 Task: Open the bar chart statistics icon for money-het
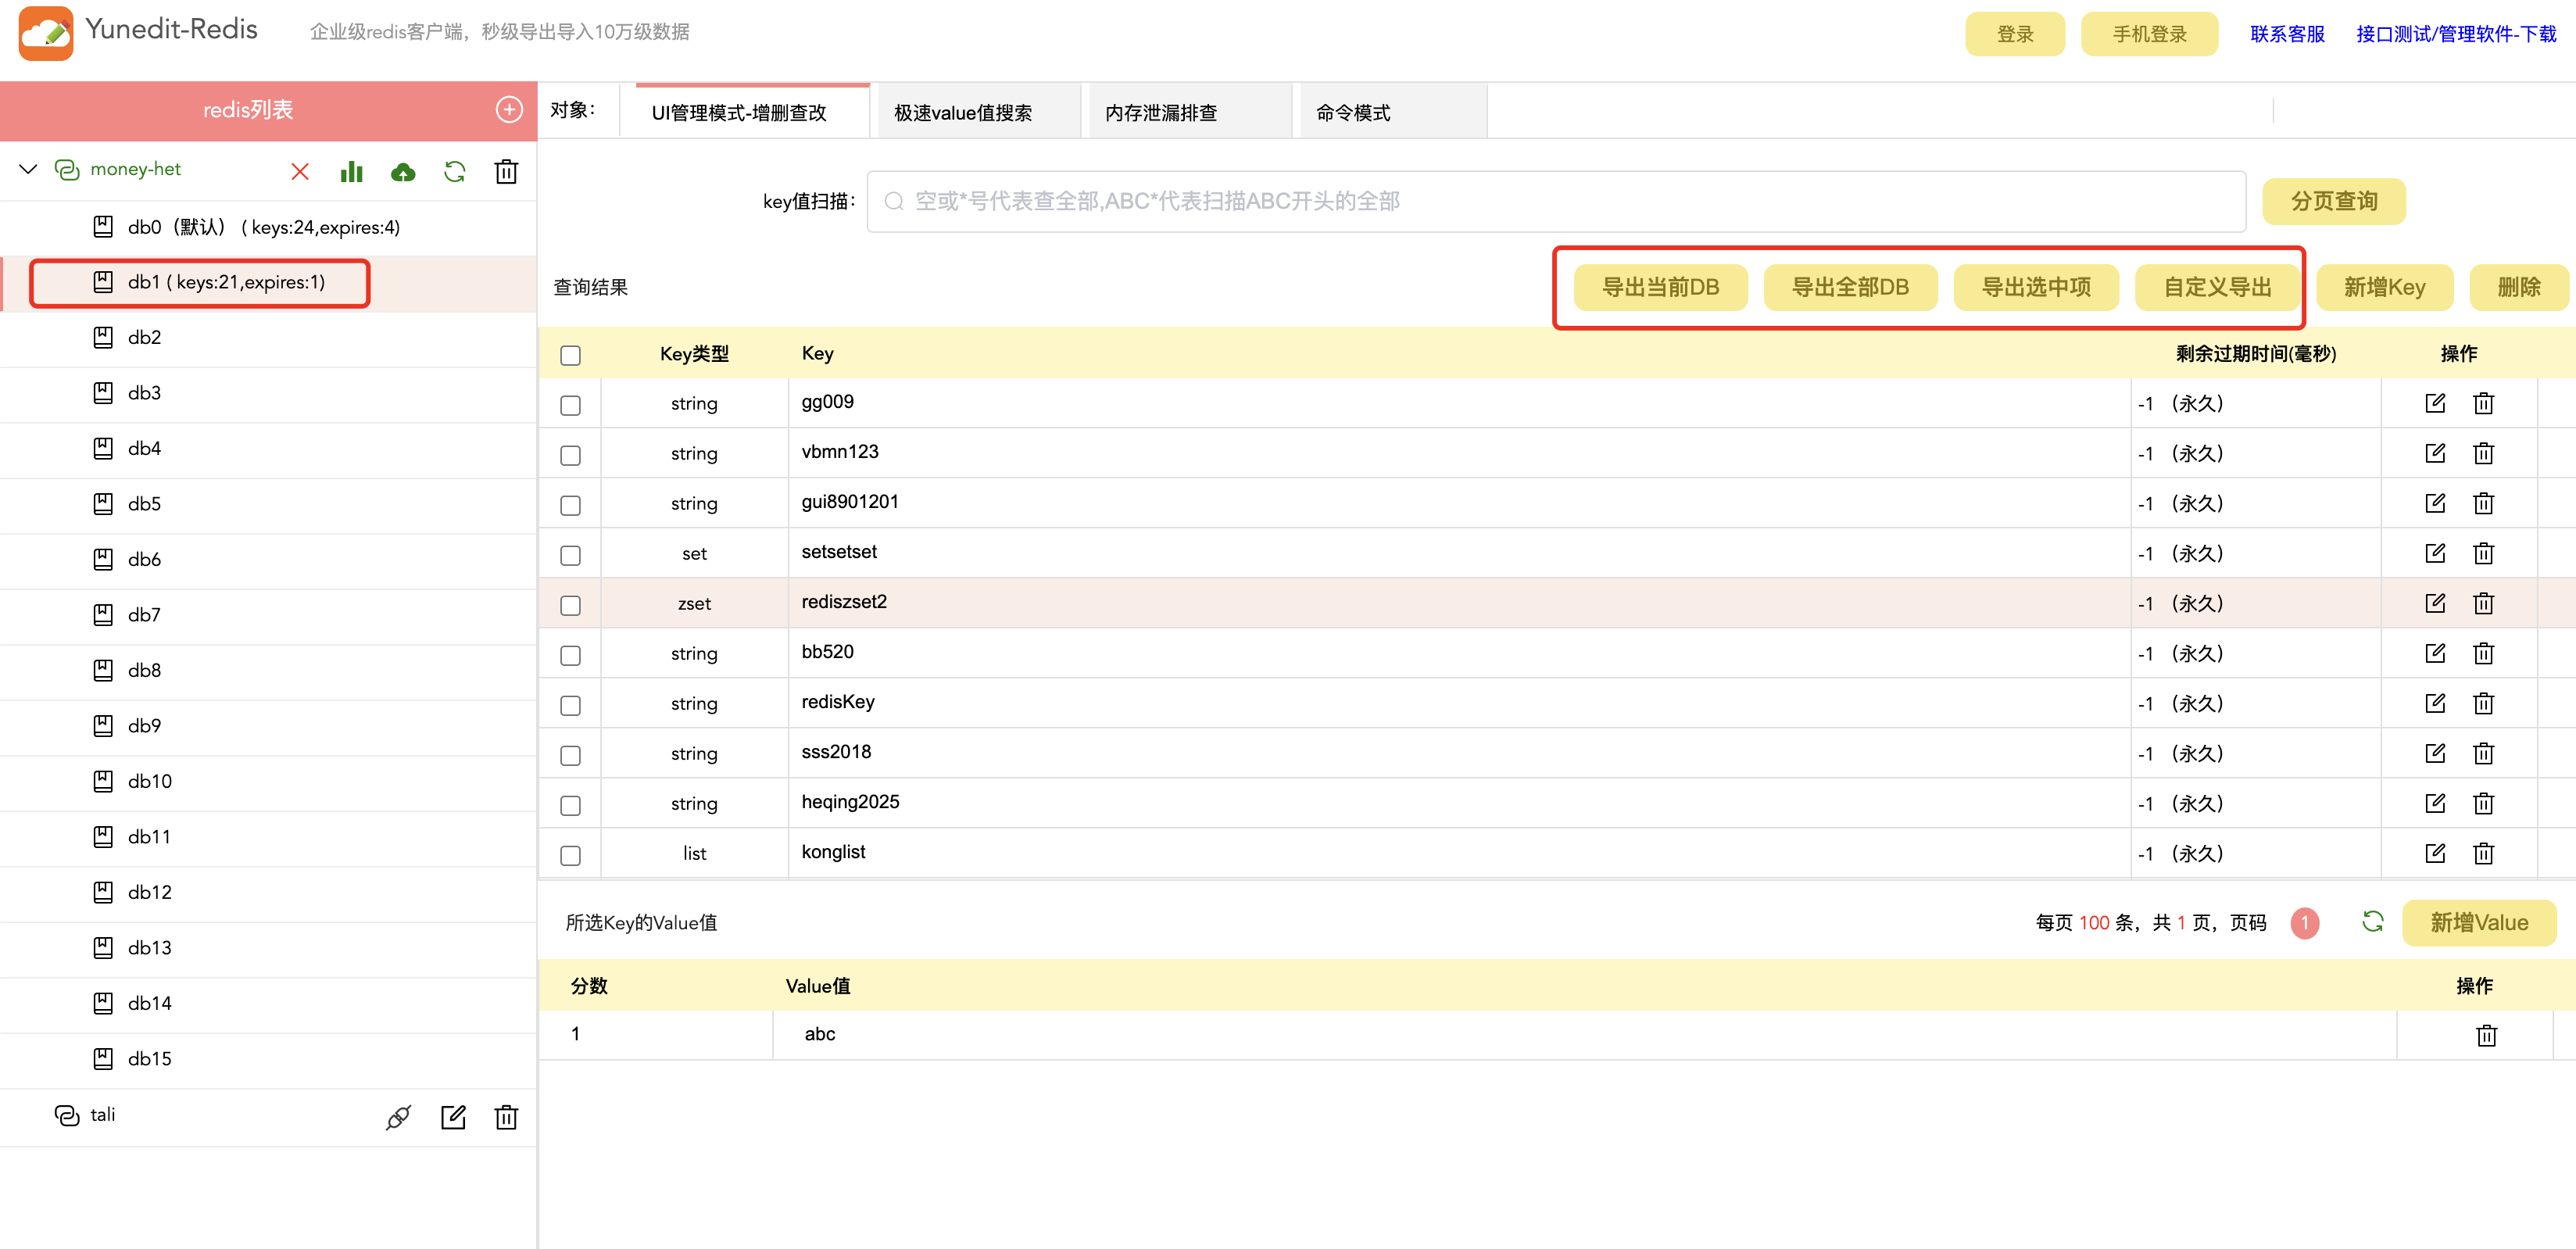(x=351, y=171)
